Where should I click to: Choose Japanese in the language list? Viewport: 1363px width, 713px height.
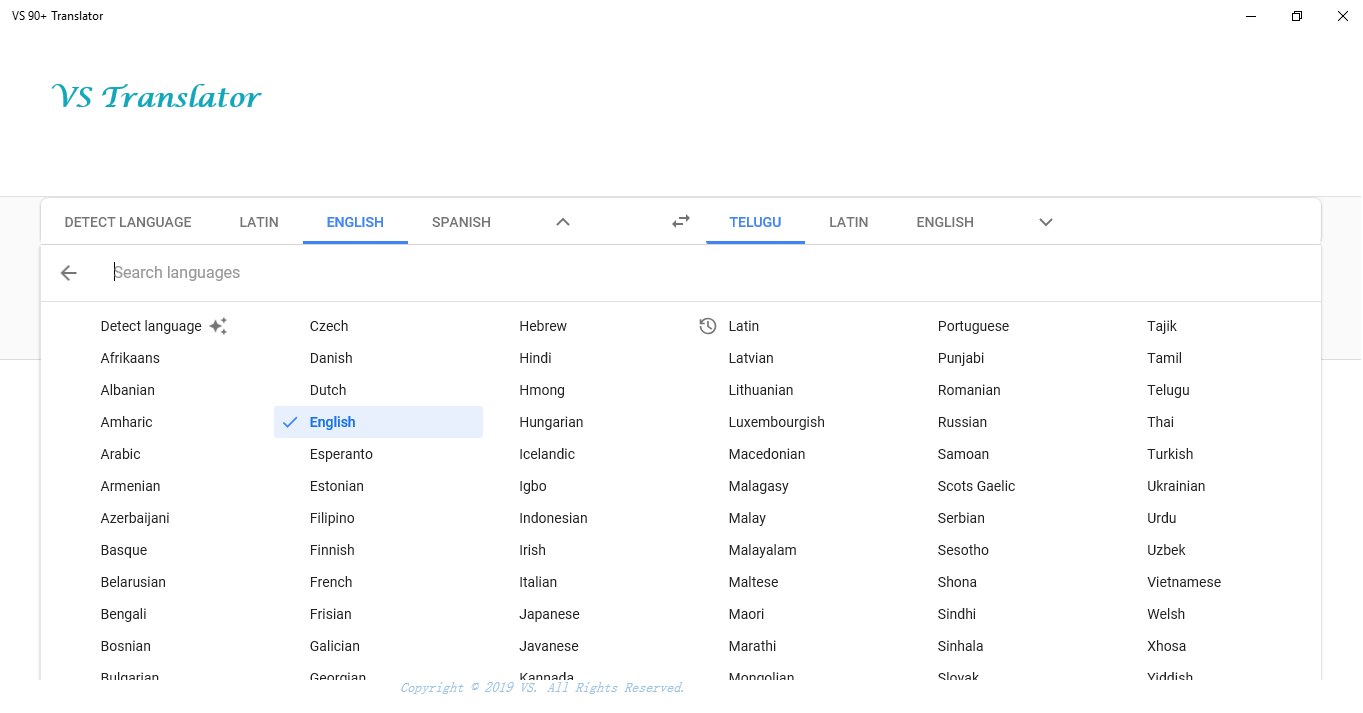(549, 614)
